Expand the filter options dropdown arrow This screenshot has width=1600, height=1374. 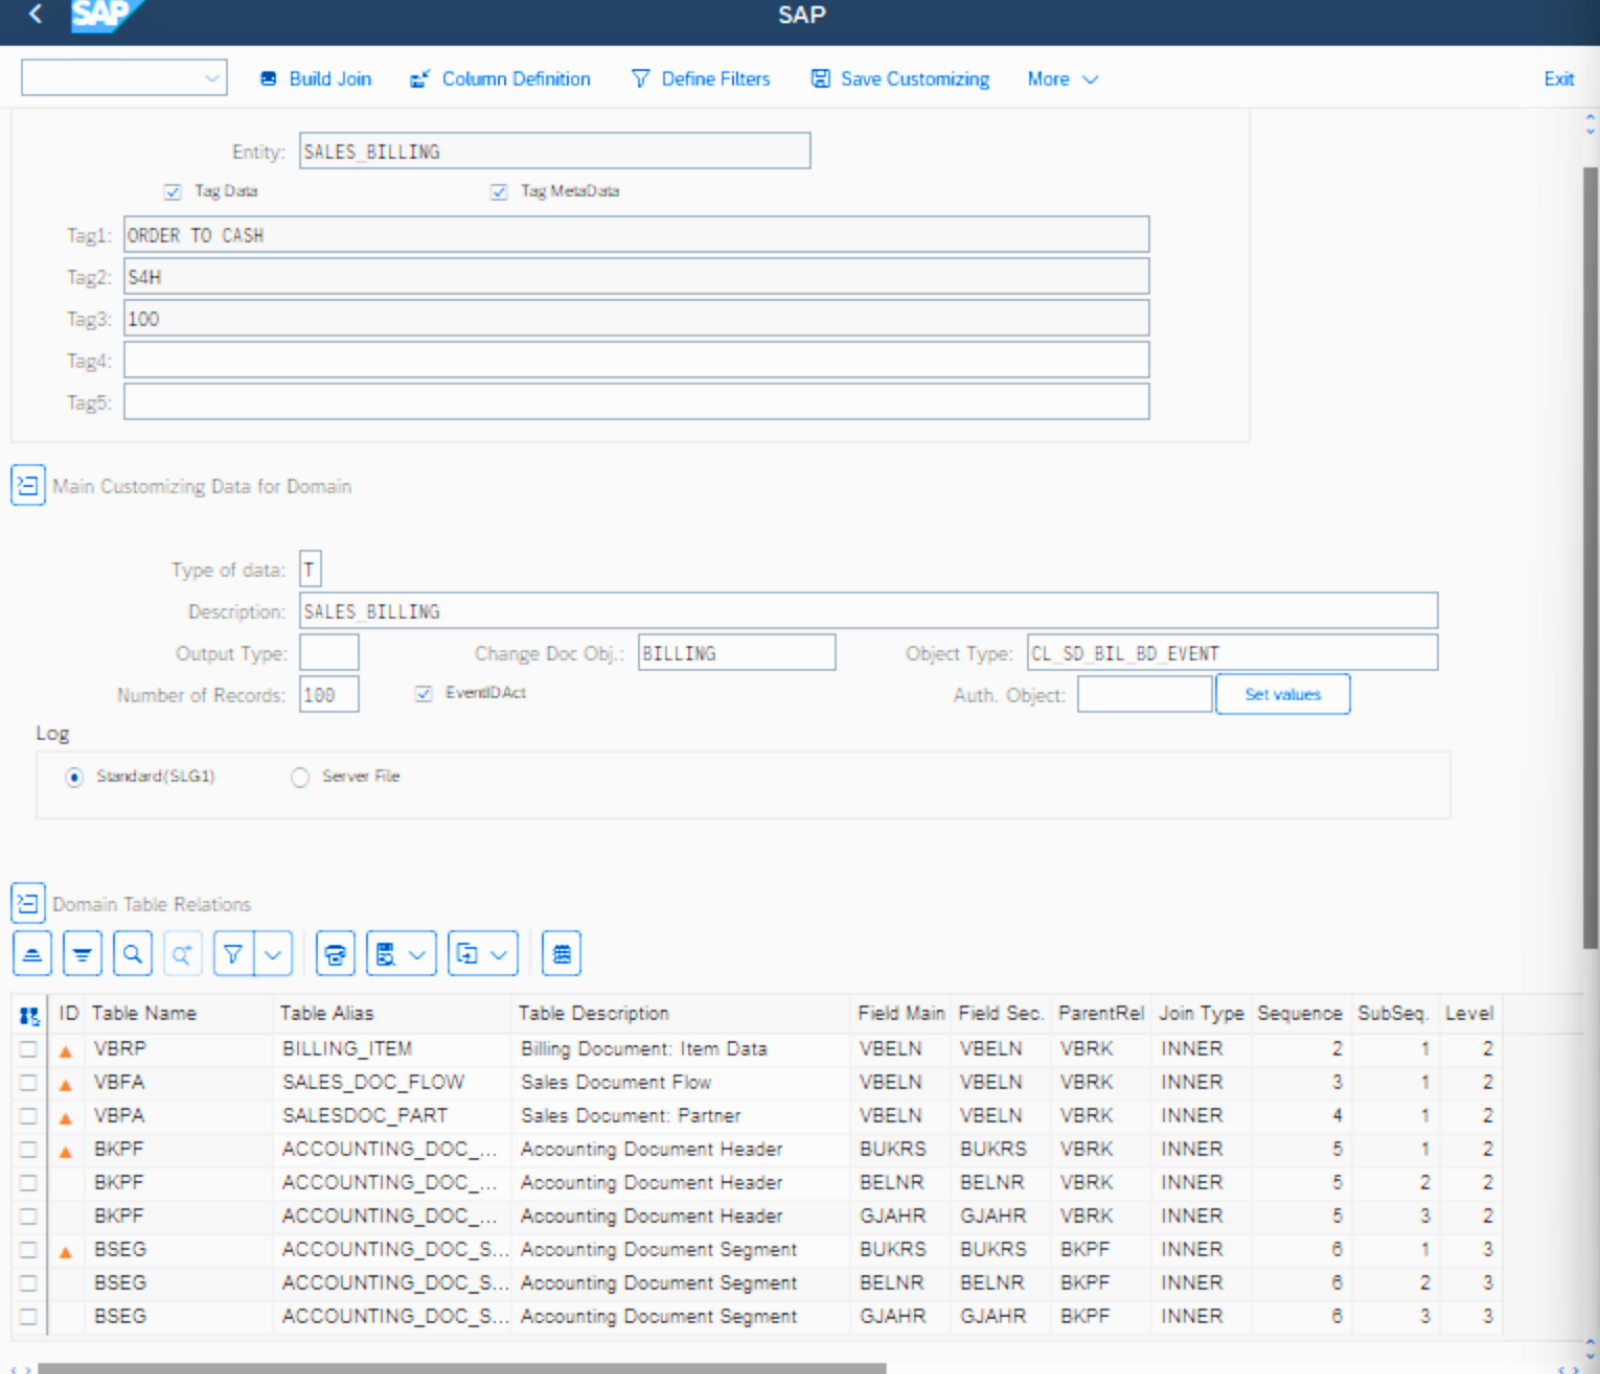[x=273, y=954]
